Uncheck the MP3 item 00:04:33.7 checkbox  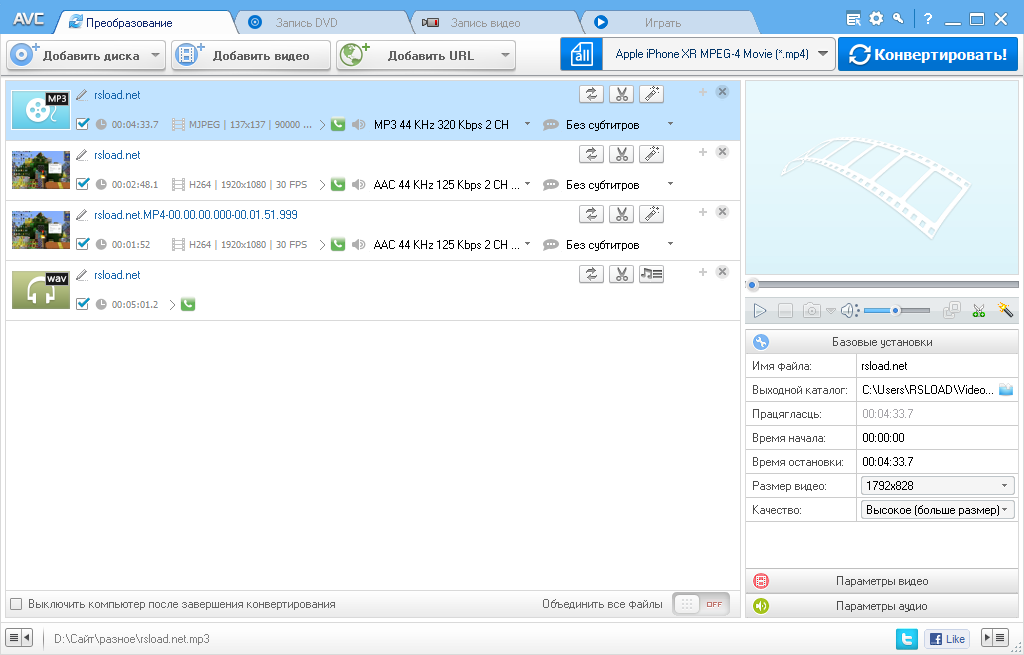pos(82,124)
